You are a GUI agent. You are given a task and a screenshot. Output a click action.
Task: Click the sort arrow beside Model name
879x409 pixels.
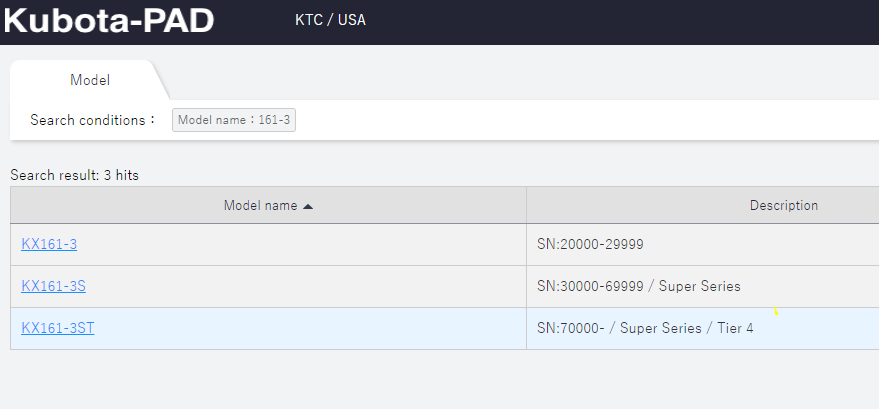[x=308, y=206]
